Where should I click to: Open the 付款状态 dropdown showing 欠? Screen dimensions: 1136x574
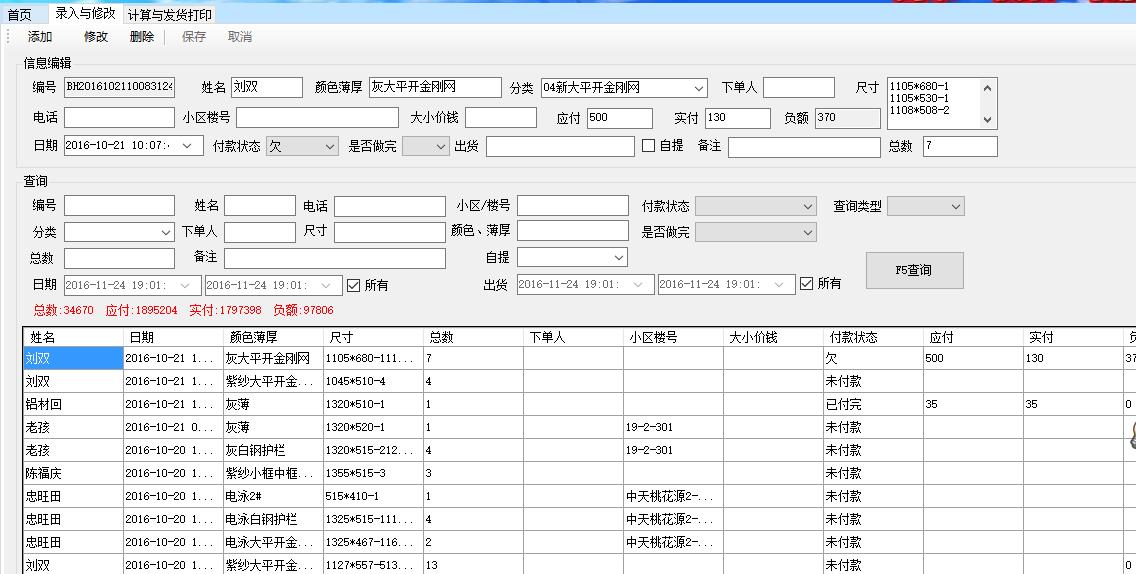click(329, 147)
